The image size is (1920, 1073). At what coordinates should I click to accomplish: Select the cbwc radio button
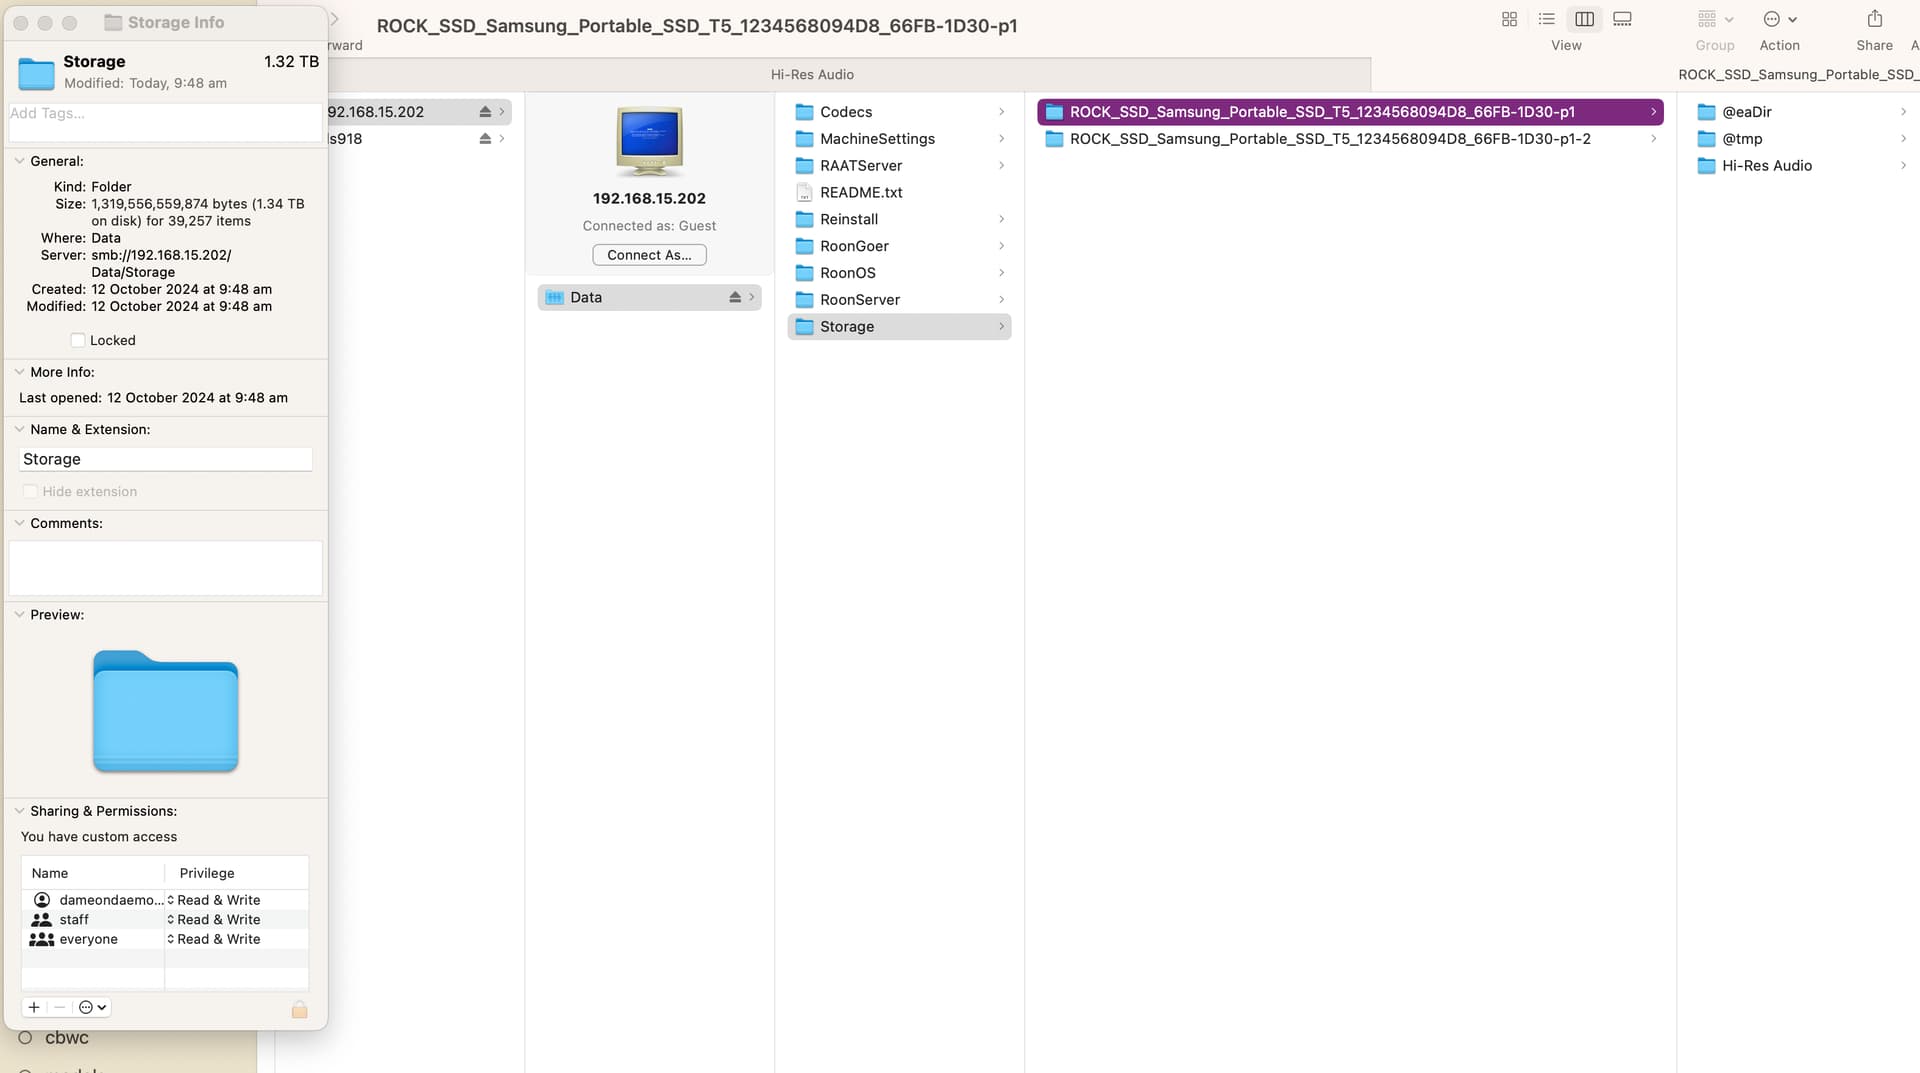(26, 1038)
